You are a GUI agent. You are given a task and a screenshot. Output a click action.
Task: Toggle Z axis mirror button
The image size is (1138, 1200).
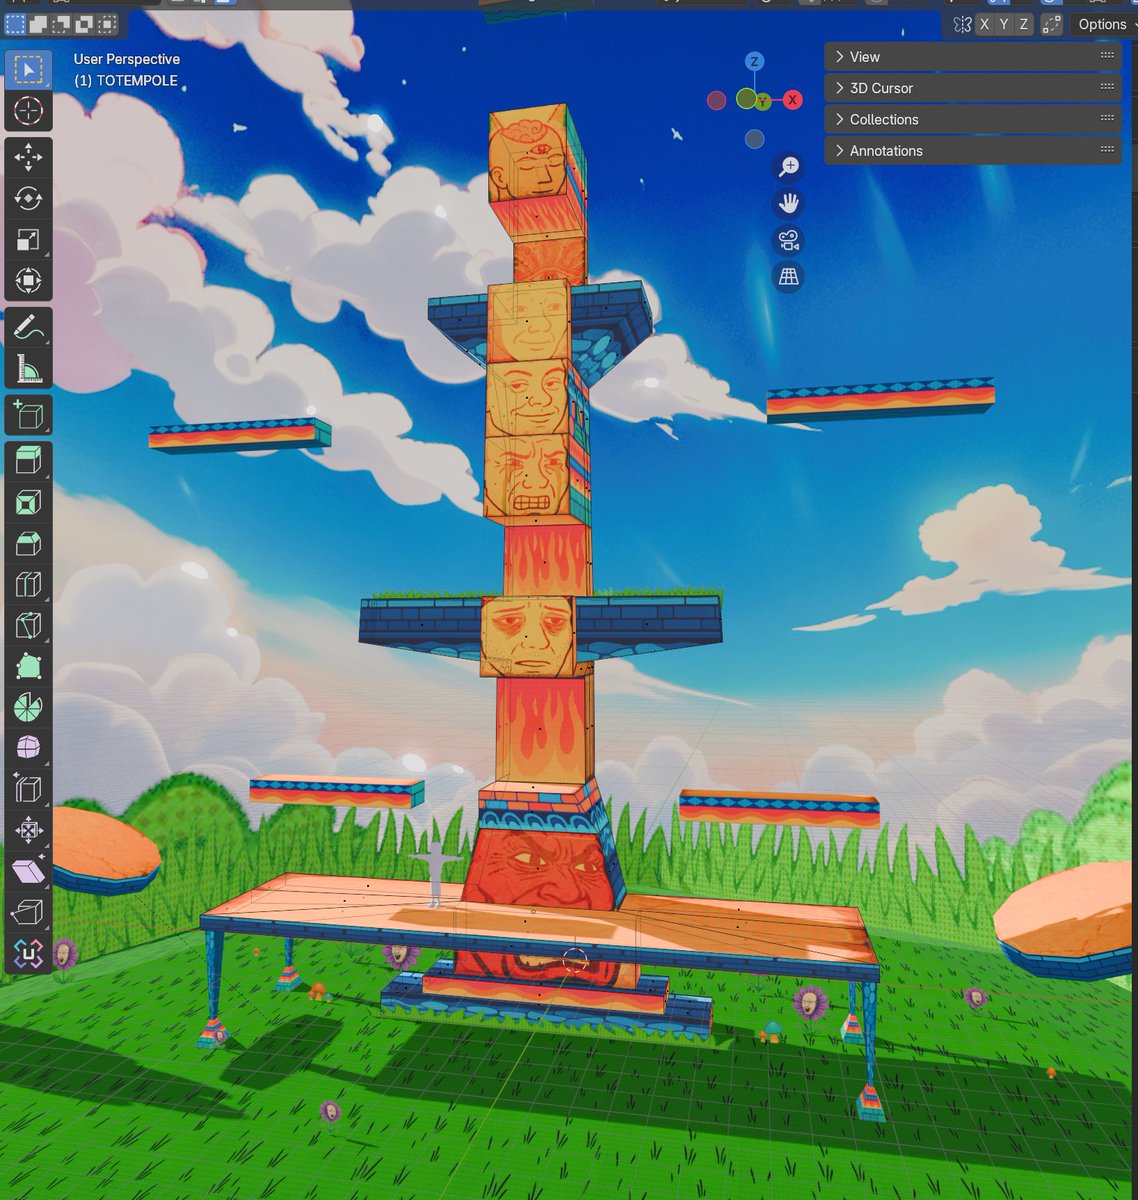(x=1023, y=24)
